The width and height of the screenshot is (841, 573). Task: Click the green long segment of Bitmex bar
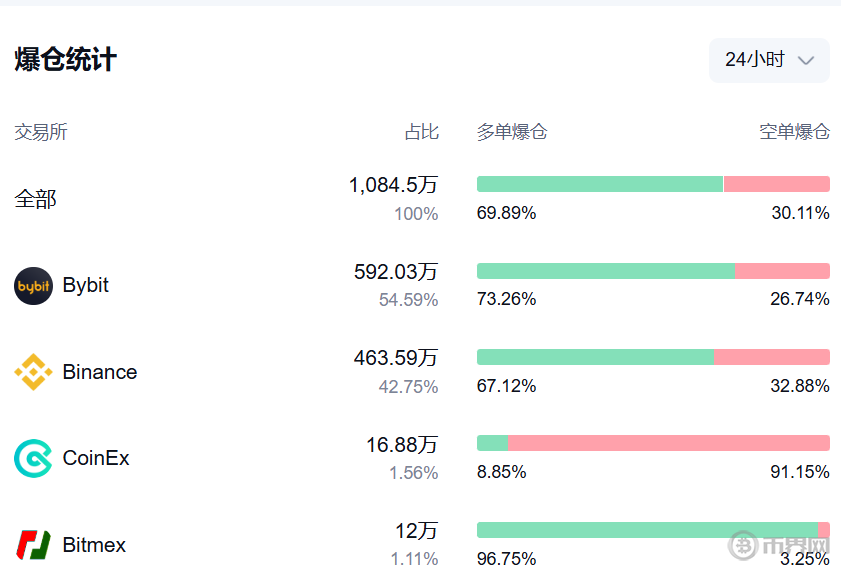pos(647,530)
